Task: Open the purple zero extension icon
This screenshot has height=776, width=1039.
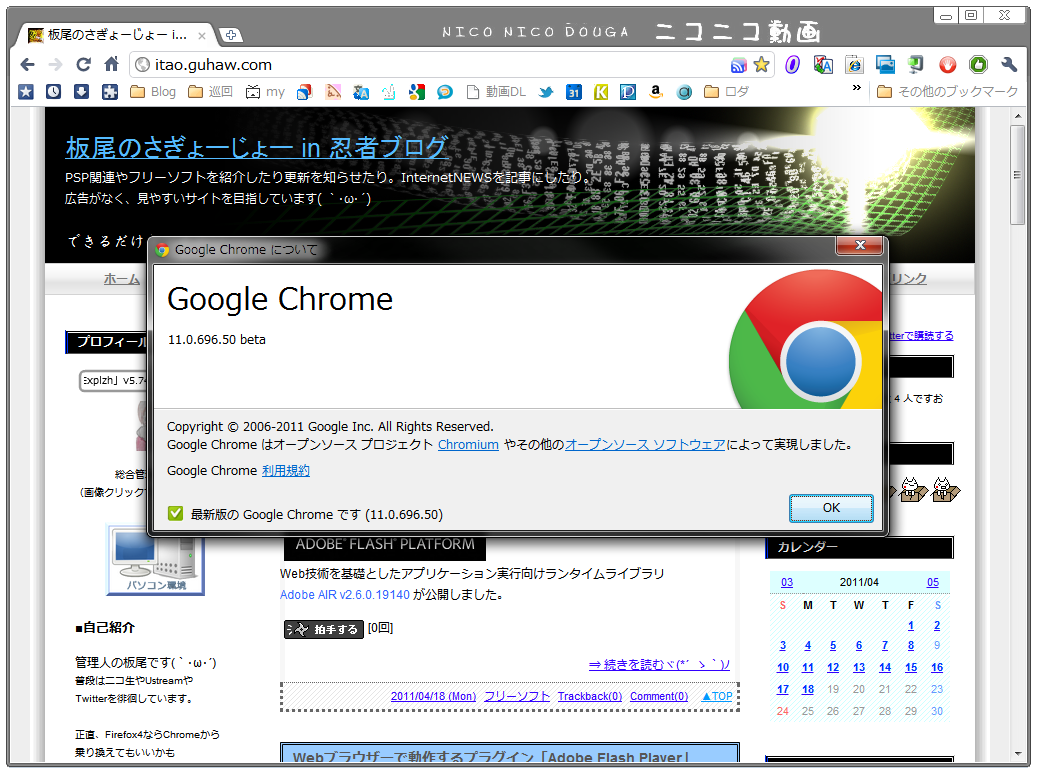Action: [793, 64]
